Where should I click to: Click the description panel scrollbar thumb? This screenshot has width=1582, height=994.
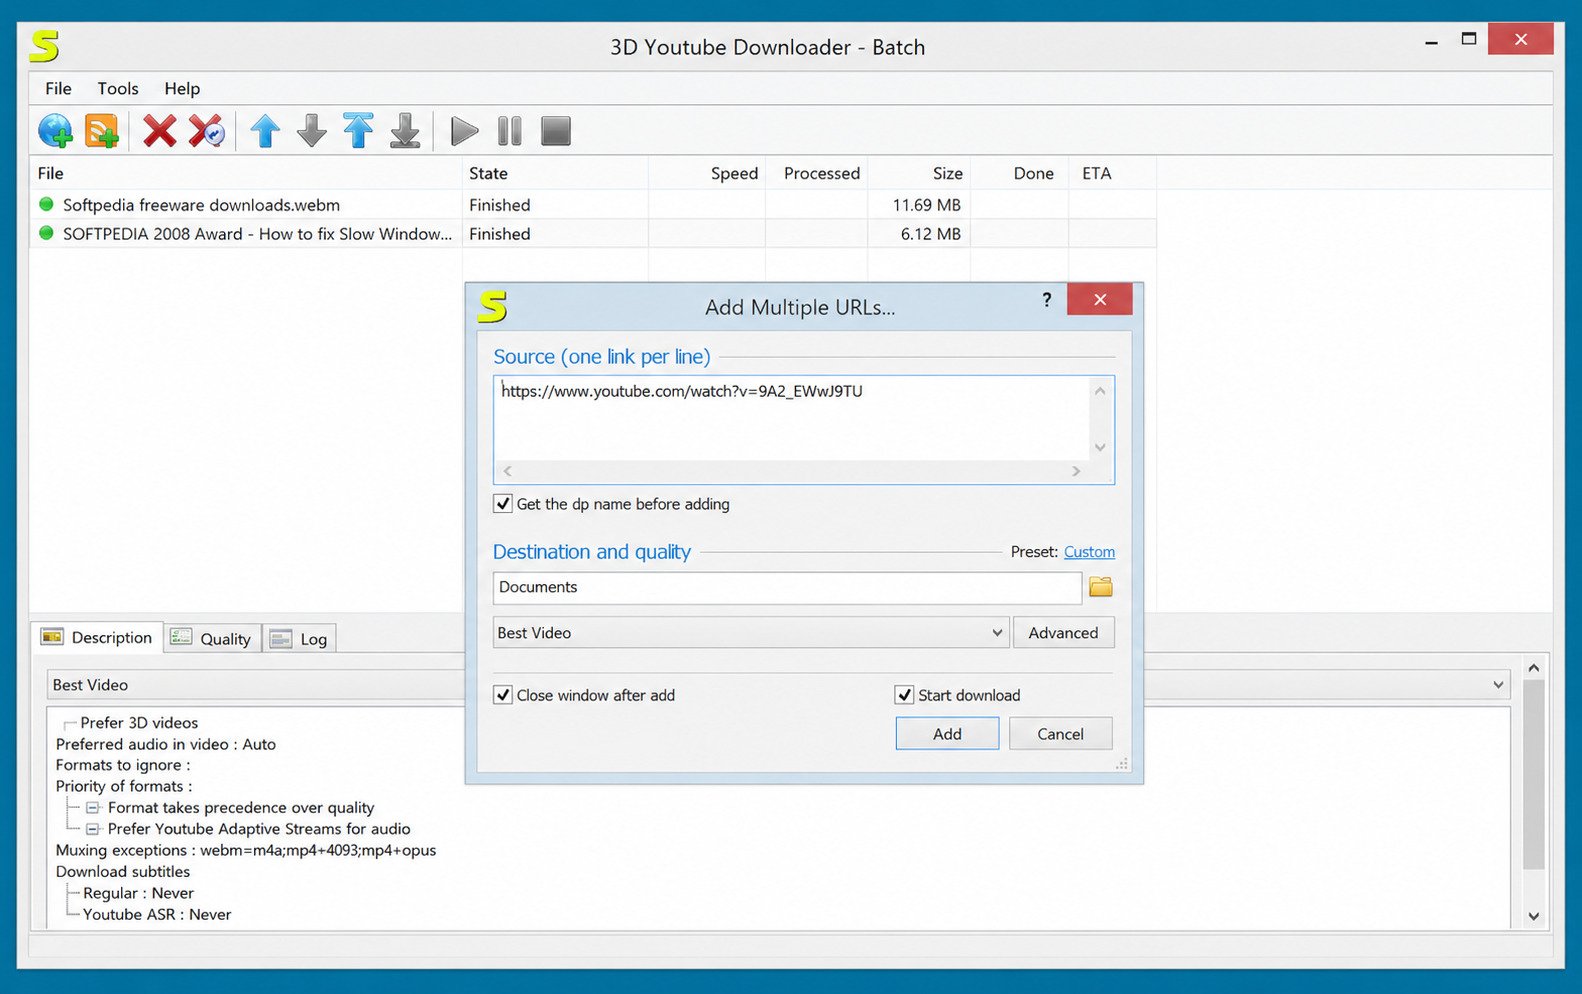point(1534,775)
